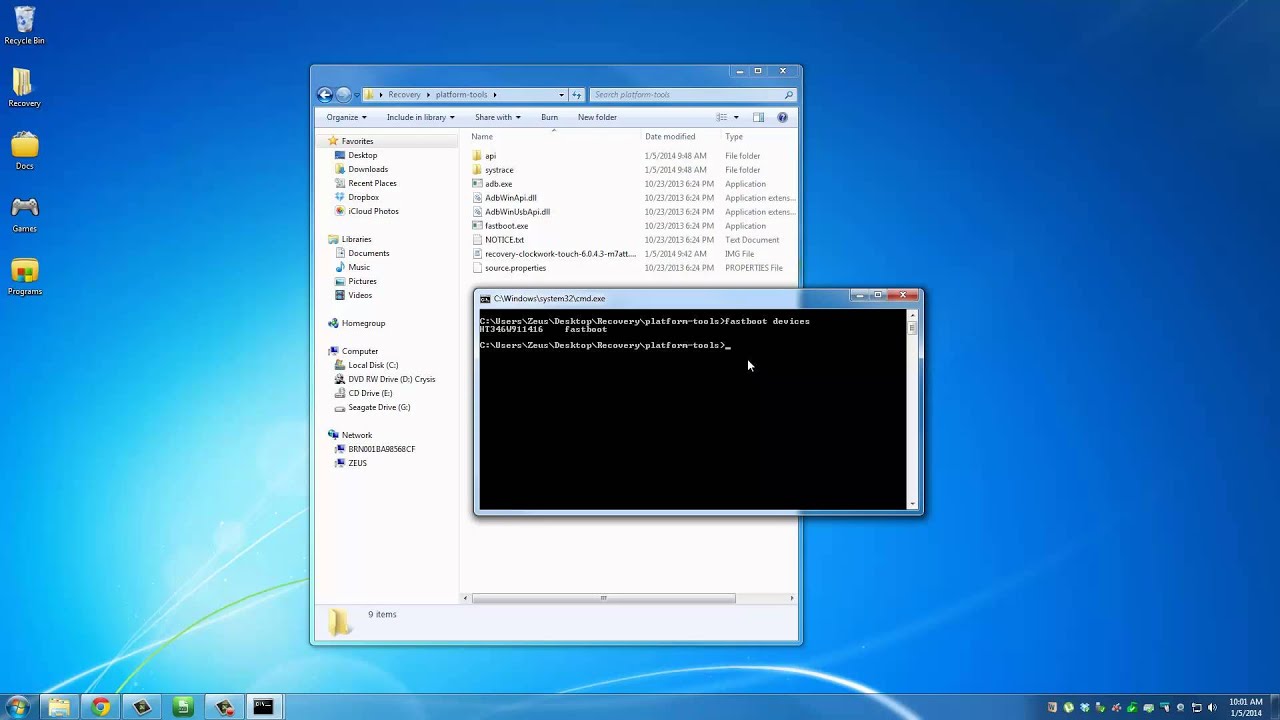
Task: Open the Share with menu
Action: (497, 117)
